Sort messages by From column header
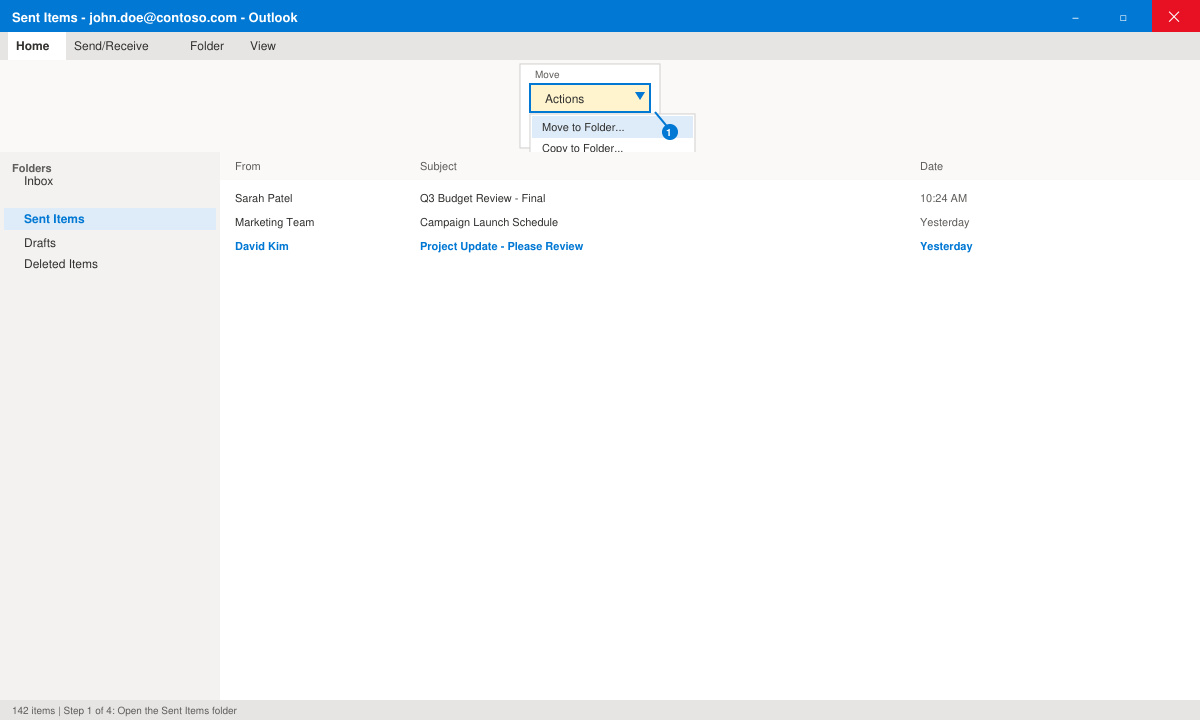Viewport: 1200px width, 720px height. point(248,166)
